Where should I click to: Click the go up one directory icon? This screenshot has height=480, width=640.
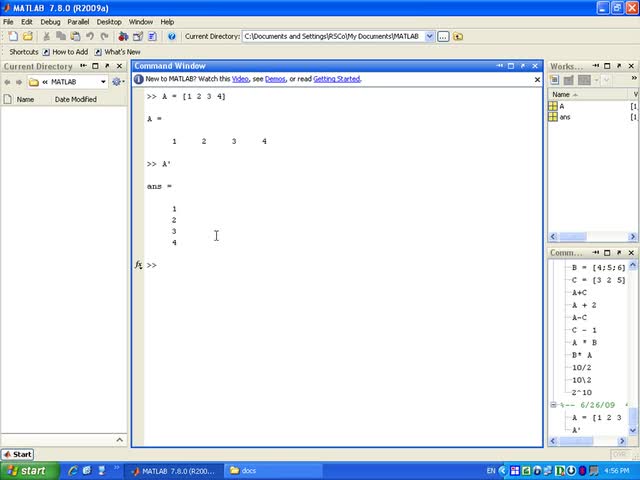pyautogui.click(x=458, y=36)
